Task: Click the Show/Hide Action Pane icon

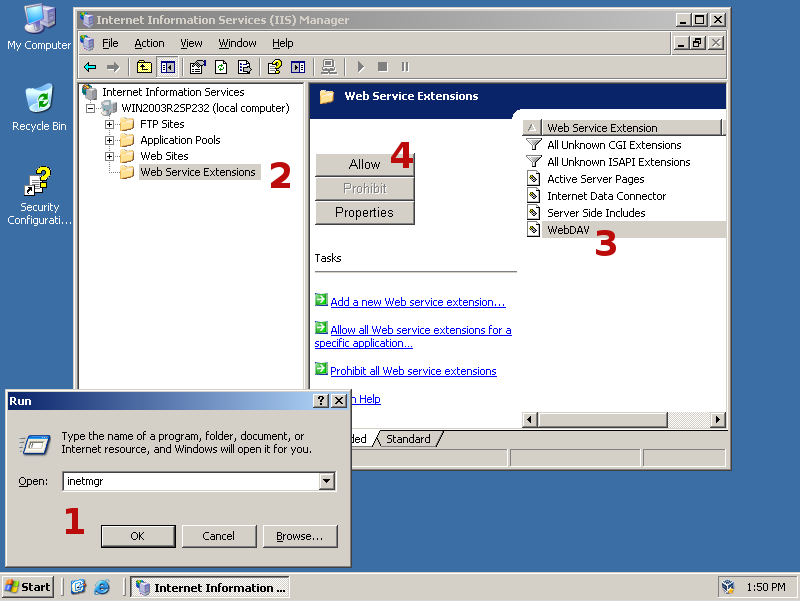Action: [x=298, y=67]
